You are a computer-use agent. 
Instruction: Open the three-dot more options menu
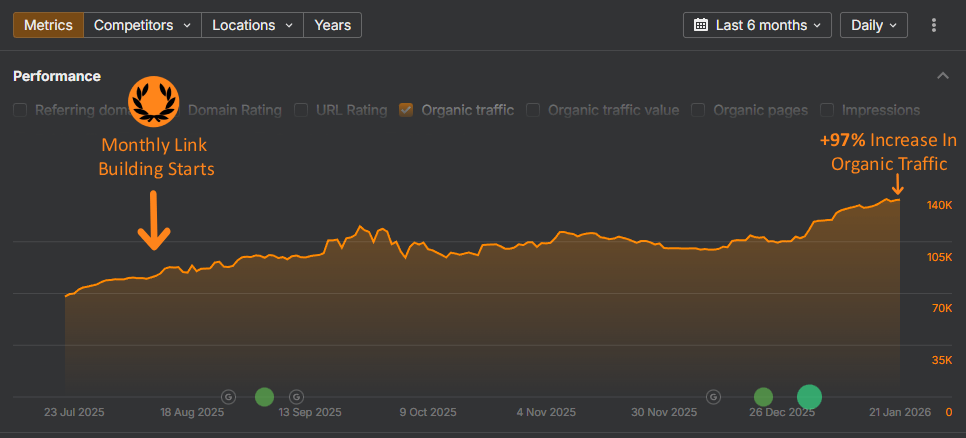[x=934, y=25]
